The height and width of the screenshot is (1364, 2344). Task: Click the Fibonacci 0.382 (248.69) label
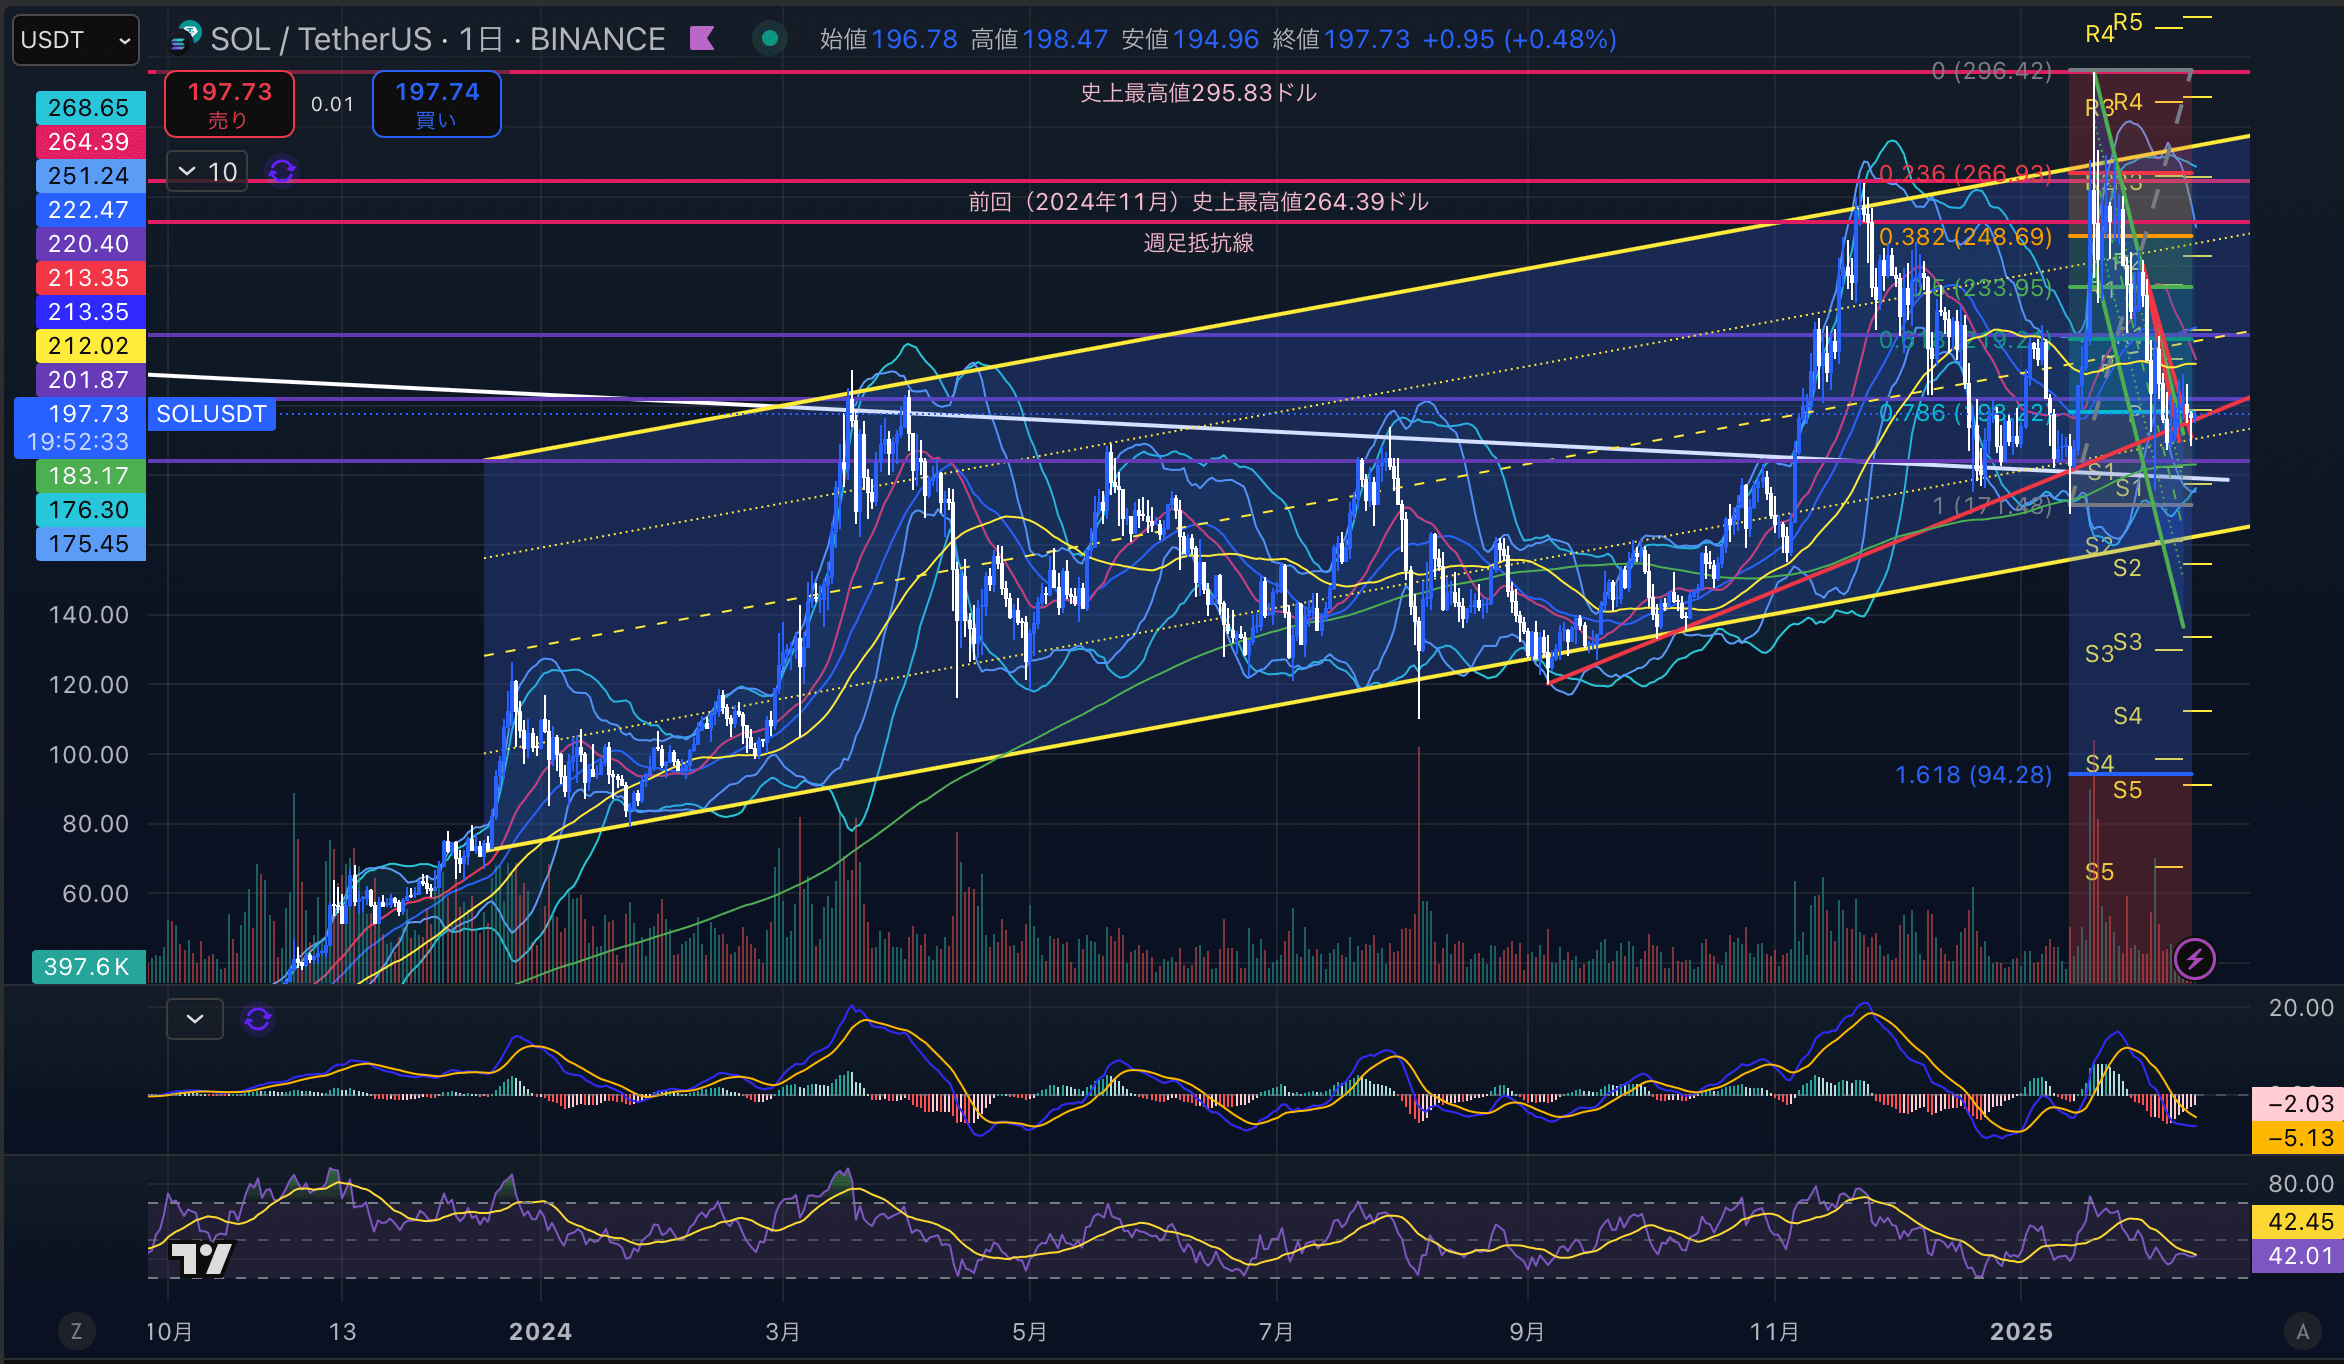pyautogui.click(x=1965, y=237)
